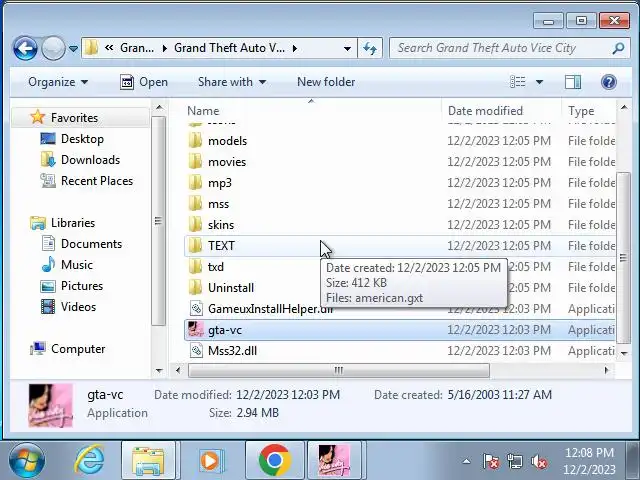640x480 pixels.
Task: Click horizontal scrollbar left arrow
Action: [x=178, y=370]
